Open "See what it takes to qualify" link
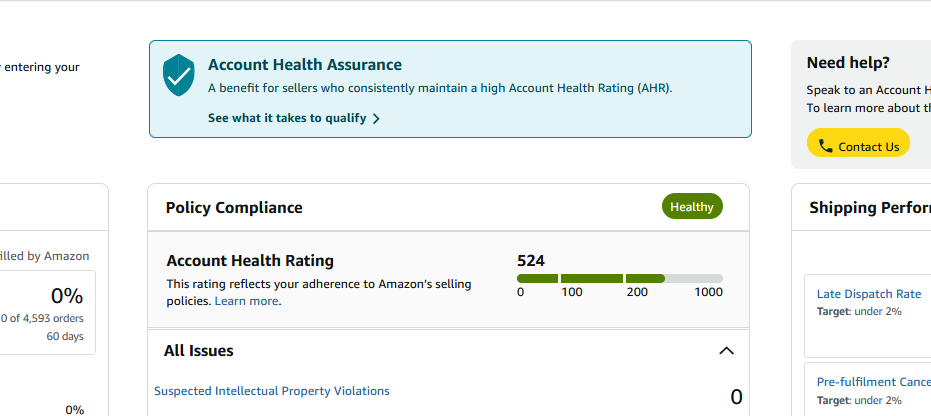This screenshot has width=931, height=416. pos(286,118)
